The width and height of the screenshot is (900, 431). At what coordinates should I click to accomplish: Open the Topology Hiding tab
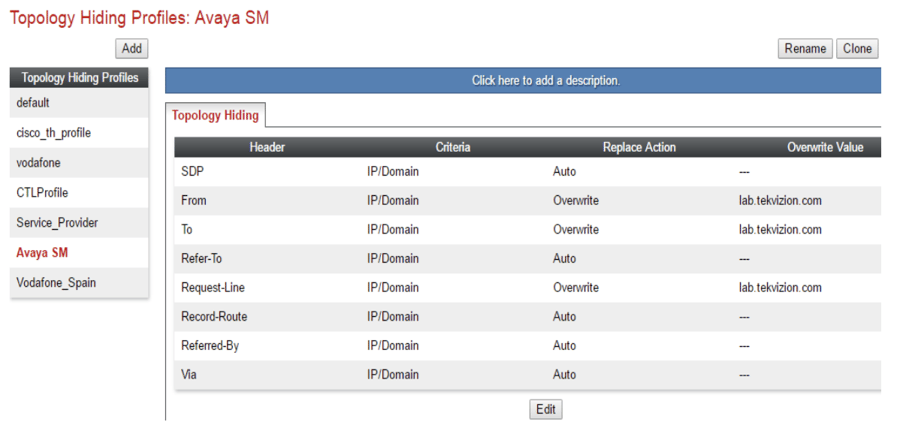pyautogui.click(x=215, y=115)
